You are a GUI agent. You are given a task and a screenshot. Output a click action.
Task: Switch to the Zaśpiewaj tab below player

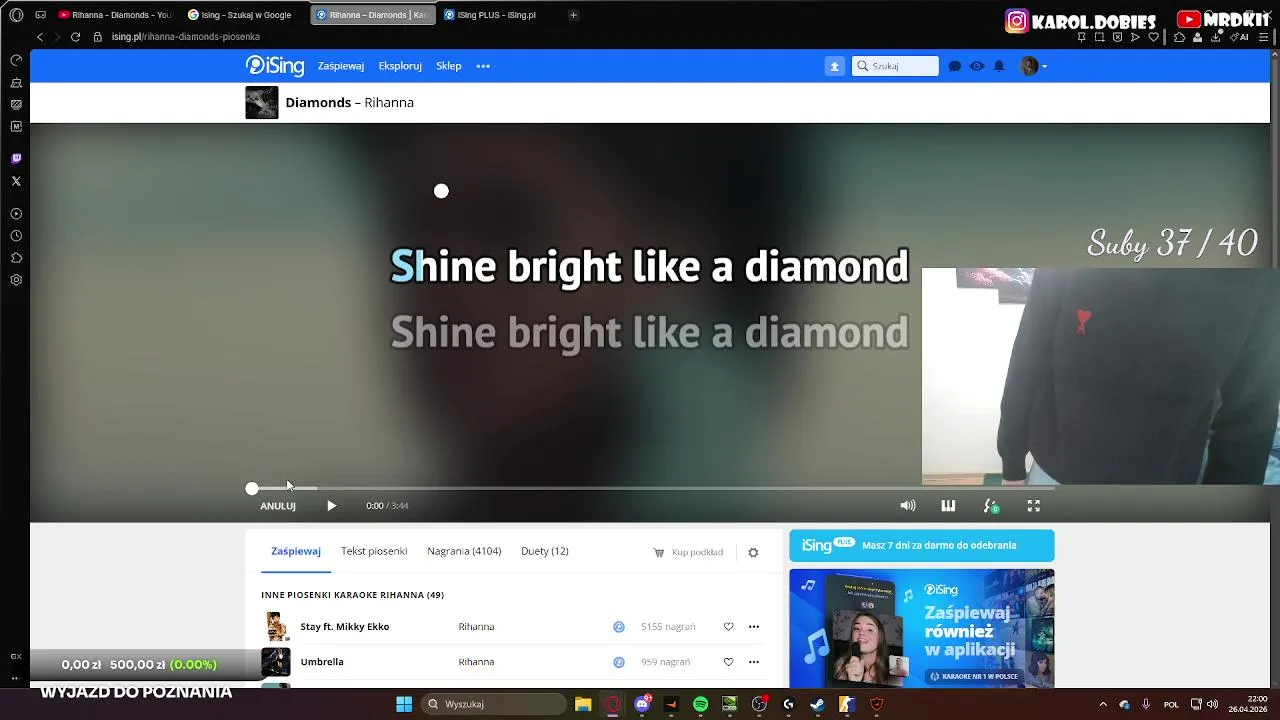296,551
